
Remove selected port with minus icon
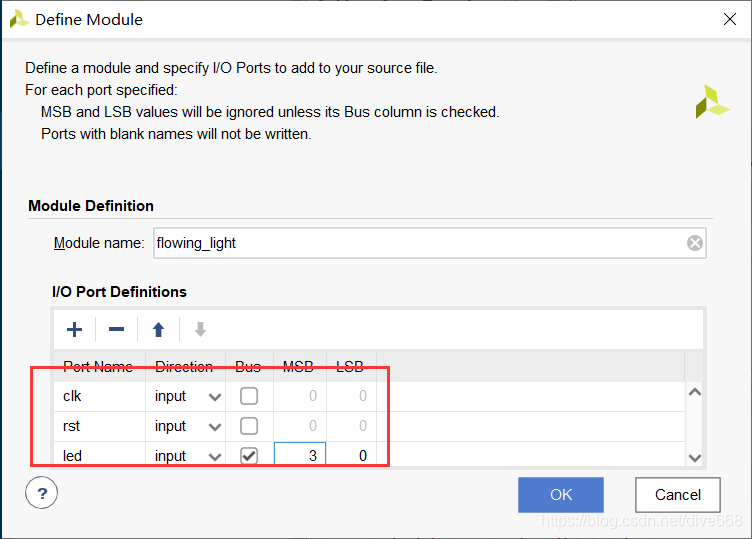117,329
